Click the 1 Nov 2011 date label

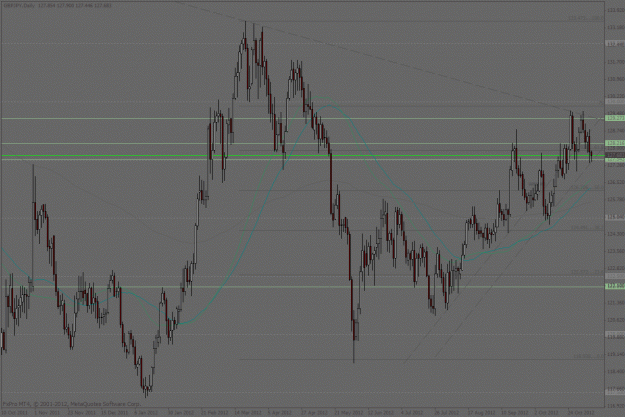pyautogui.click(x=47, y=413)
